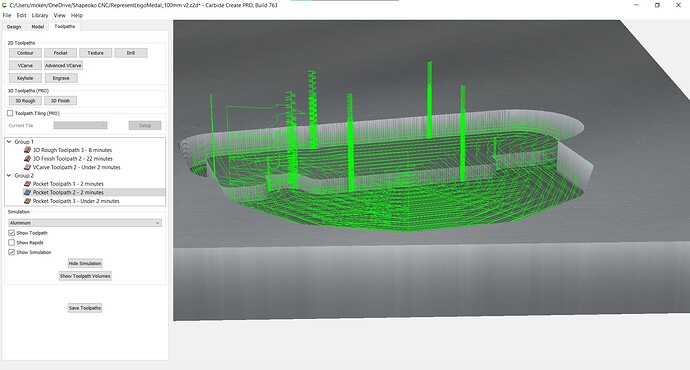Collapse the Group 2 tree node

tap(9, 175)
